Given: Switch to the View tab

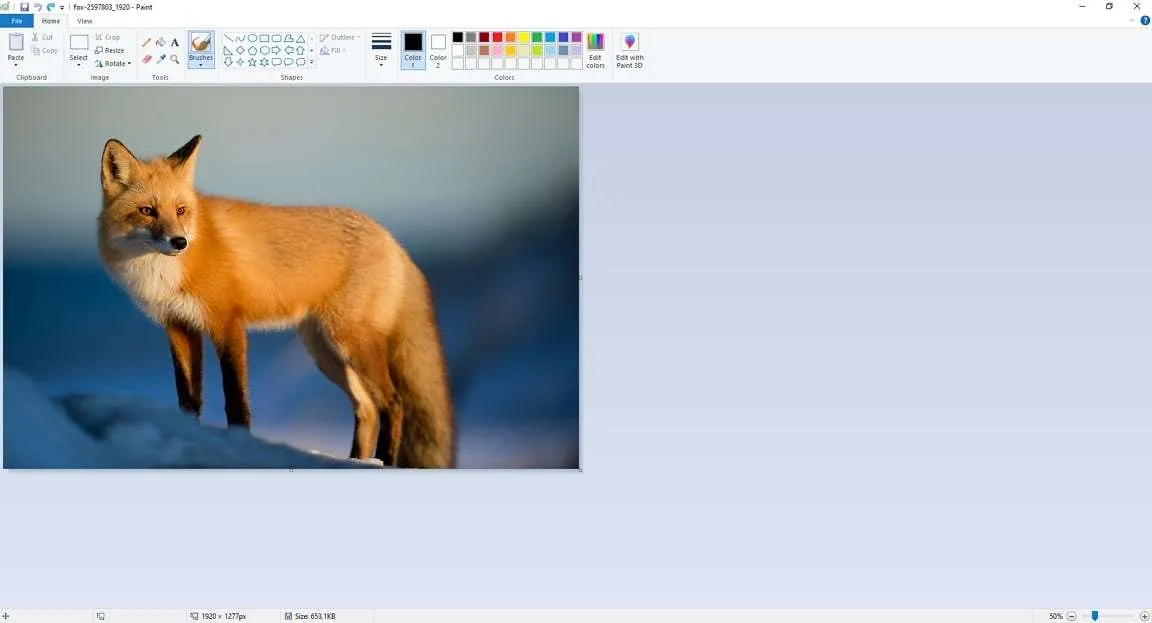Looking at the screenshot, I should (84, 21).
